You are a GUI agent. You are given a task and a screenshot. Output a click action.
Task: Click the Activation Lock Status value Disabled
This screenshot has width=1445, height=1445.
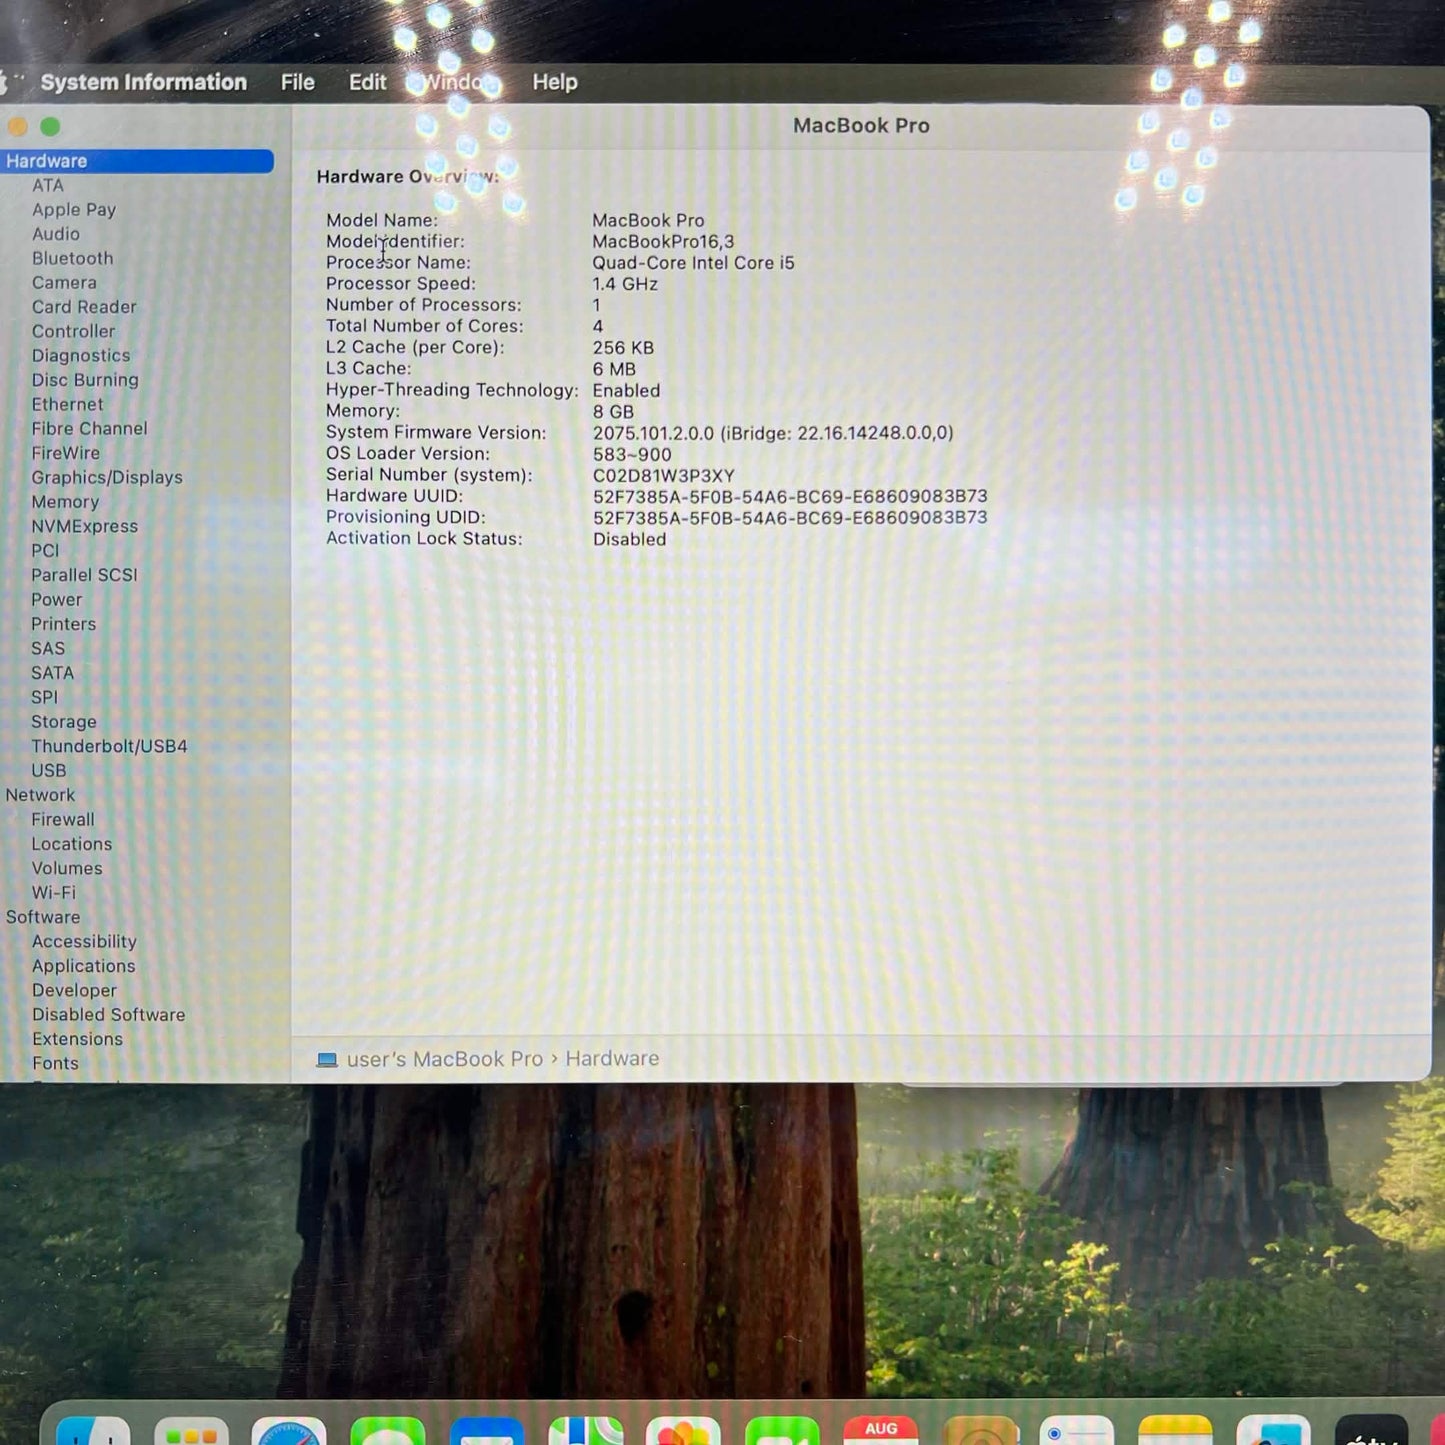click(629, 539)
